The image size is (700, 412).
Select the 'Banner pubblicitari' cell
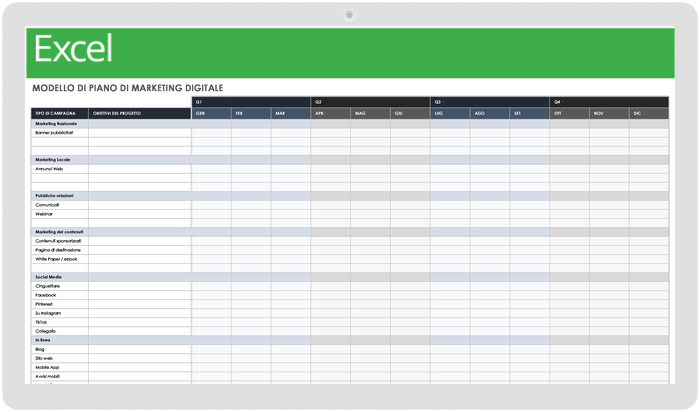pos(60,133)
